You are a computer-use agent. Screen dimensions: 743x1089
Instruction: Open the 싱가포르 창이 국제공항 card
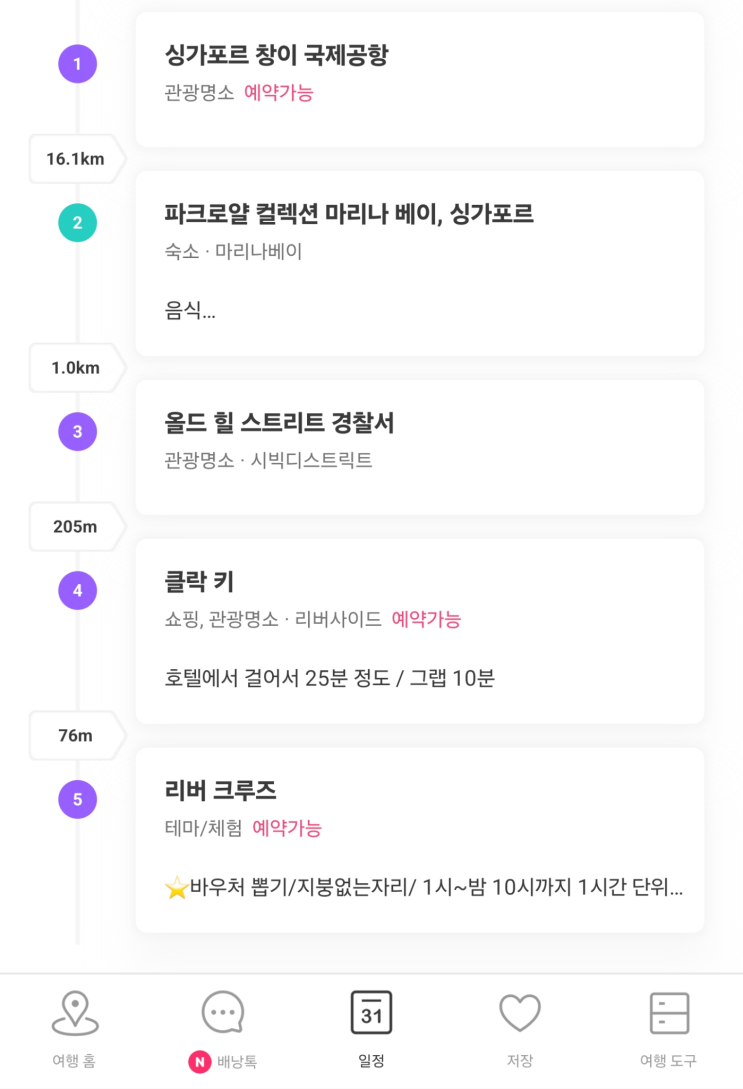pyautogui.click(x=419, y=79)
